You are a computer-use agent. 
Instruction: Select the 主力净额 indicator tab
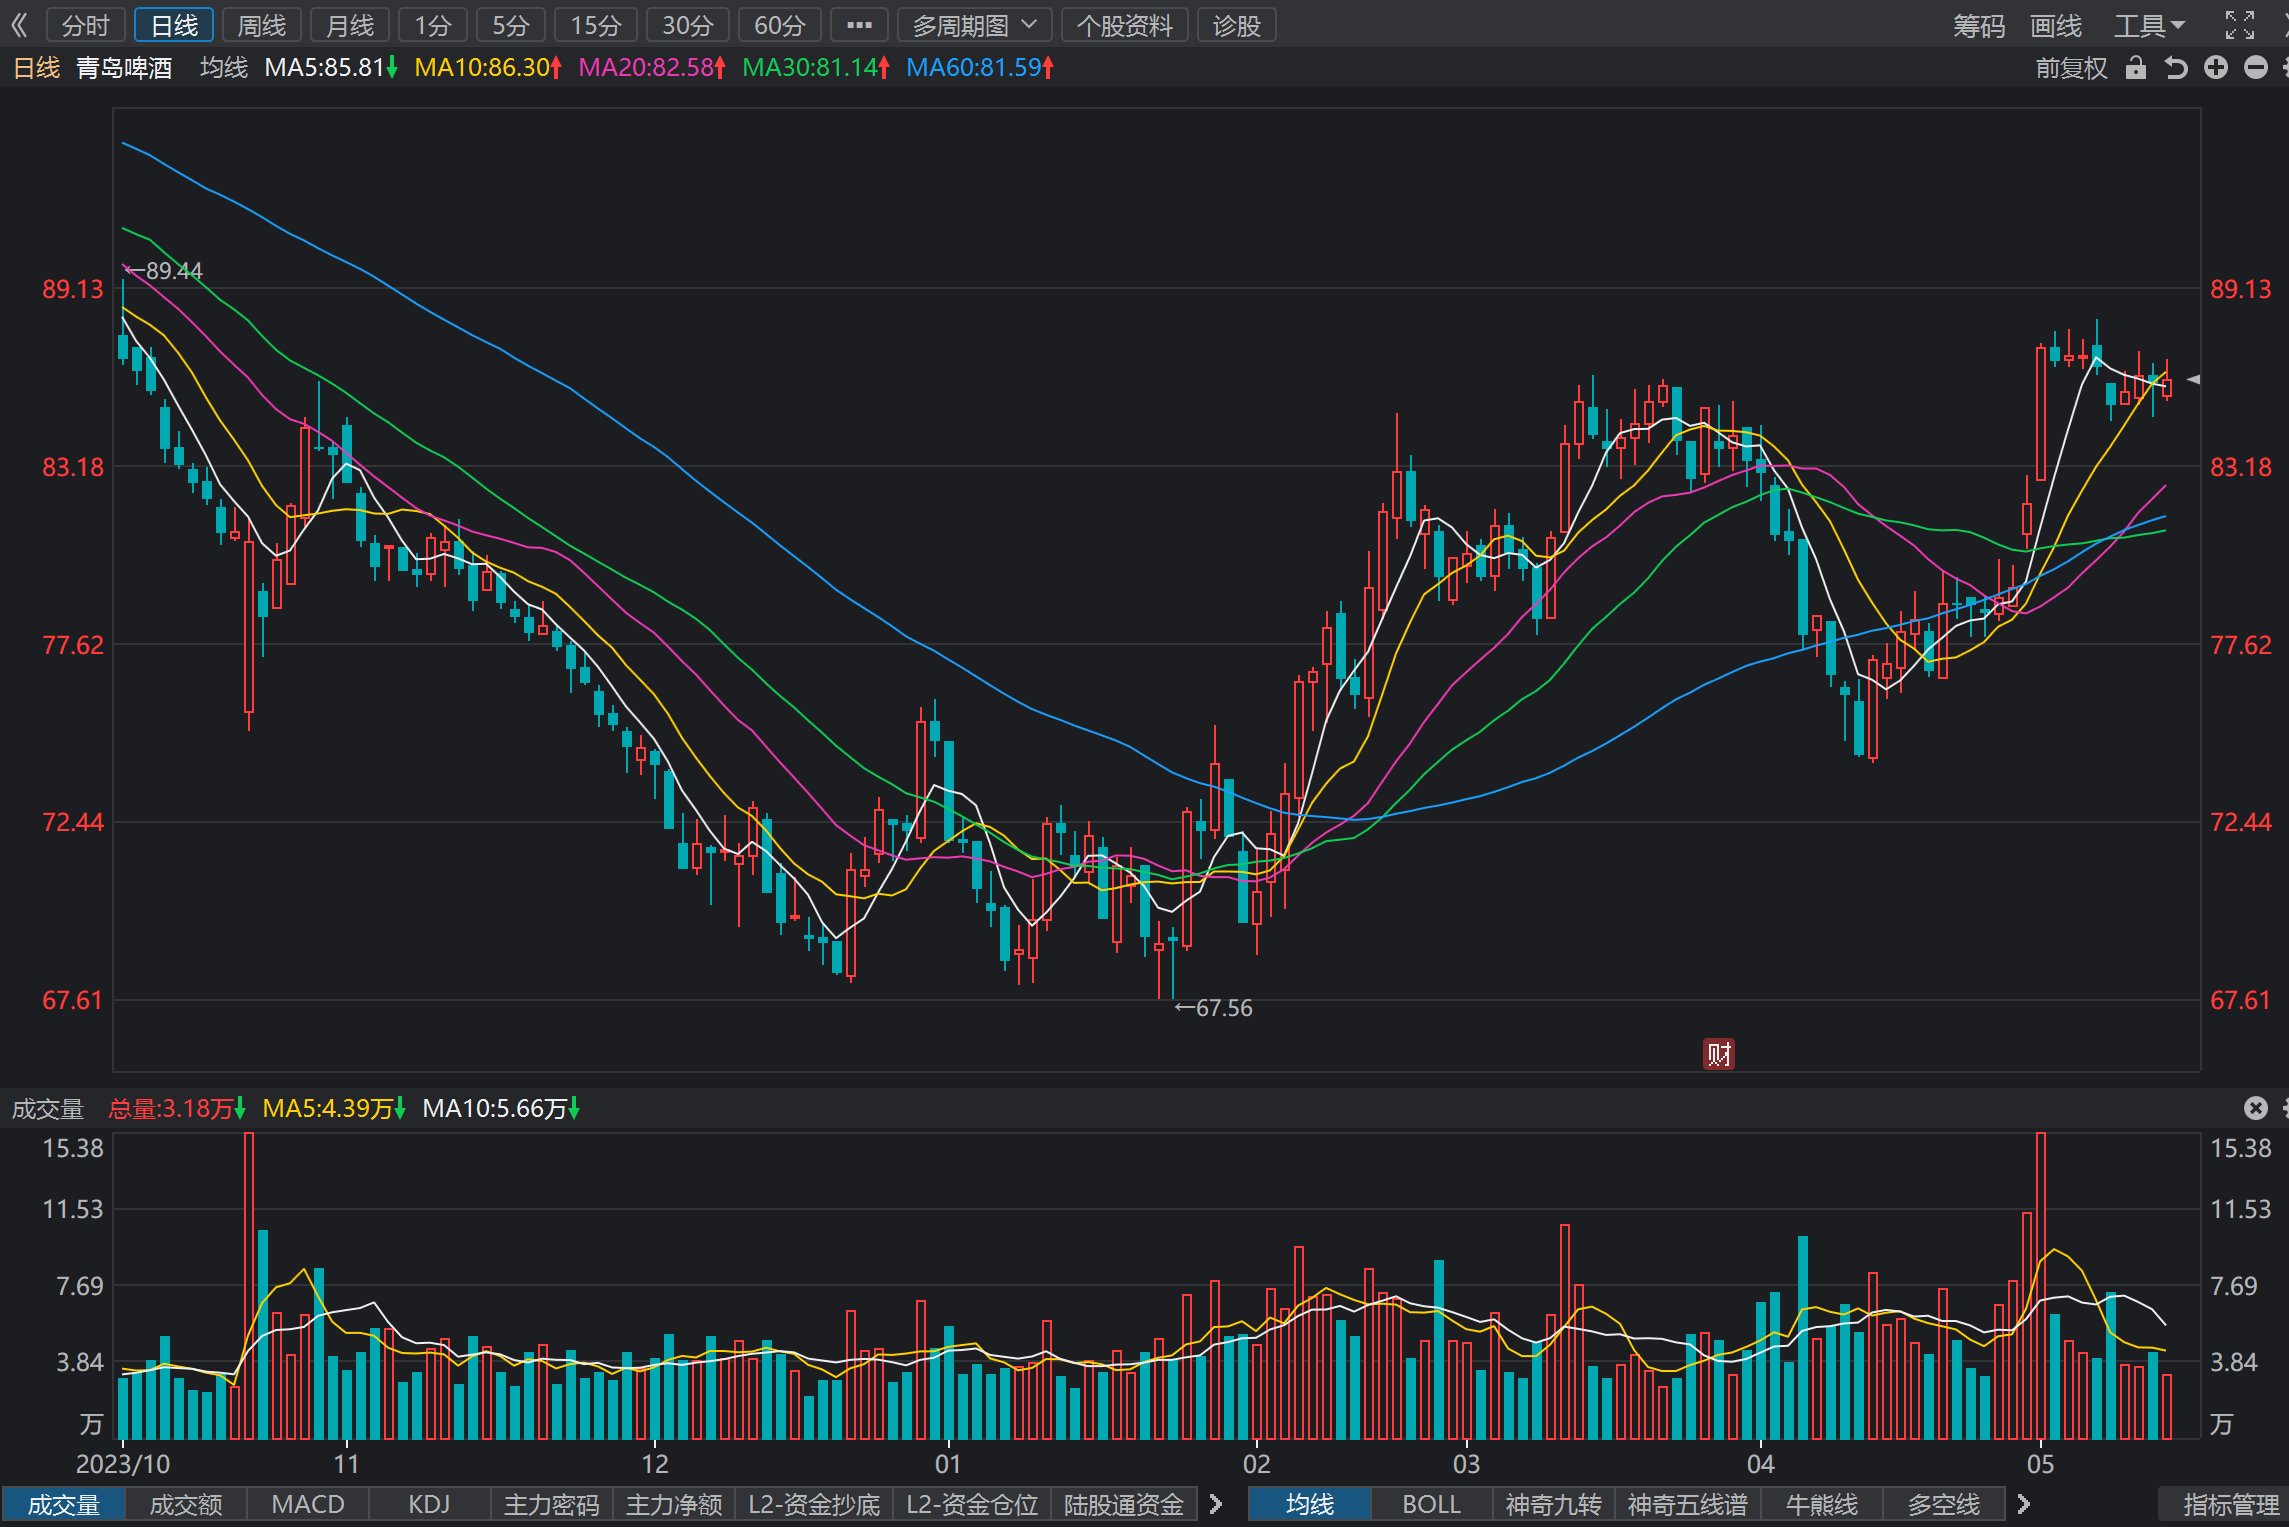(674, 1505)
